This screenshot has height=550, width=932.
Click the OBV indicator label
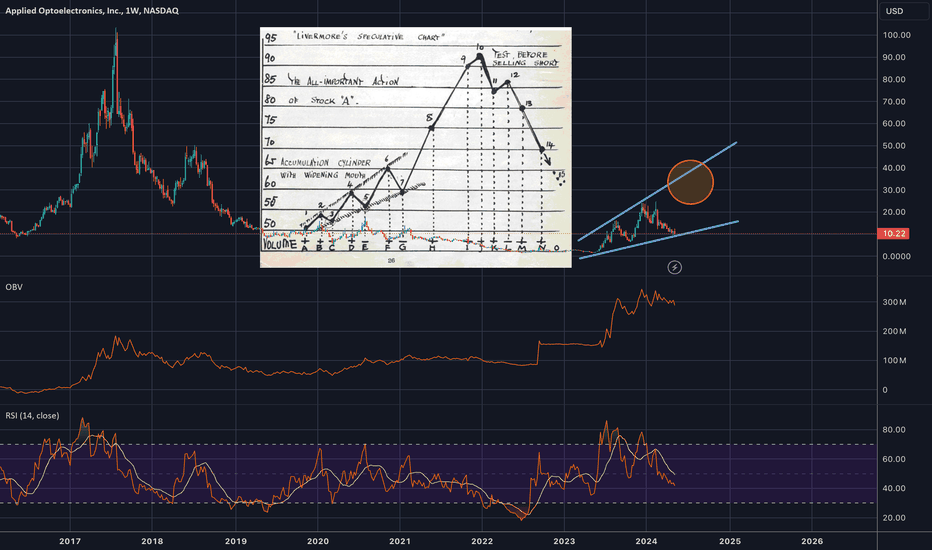tap(14, 287)
